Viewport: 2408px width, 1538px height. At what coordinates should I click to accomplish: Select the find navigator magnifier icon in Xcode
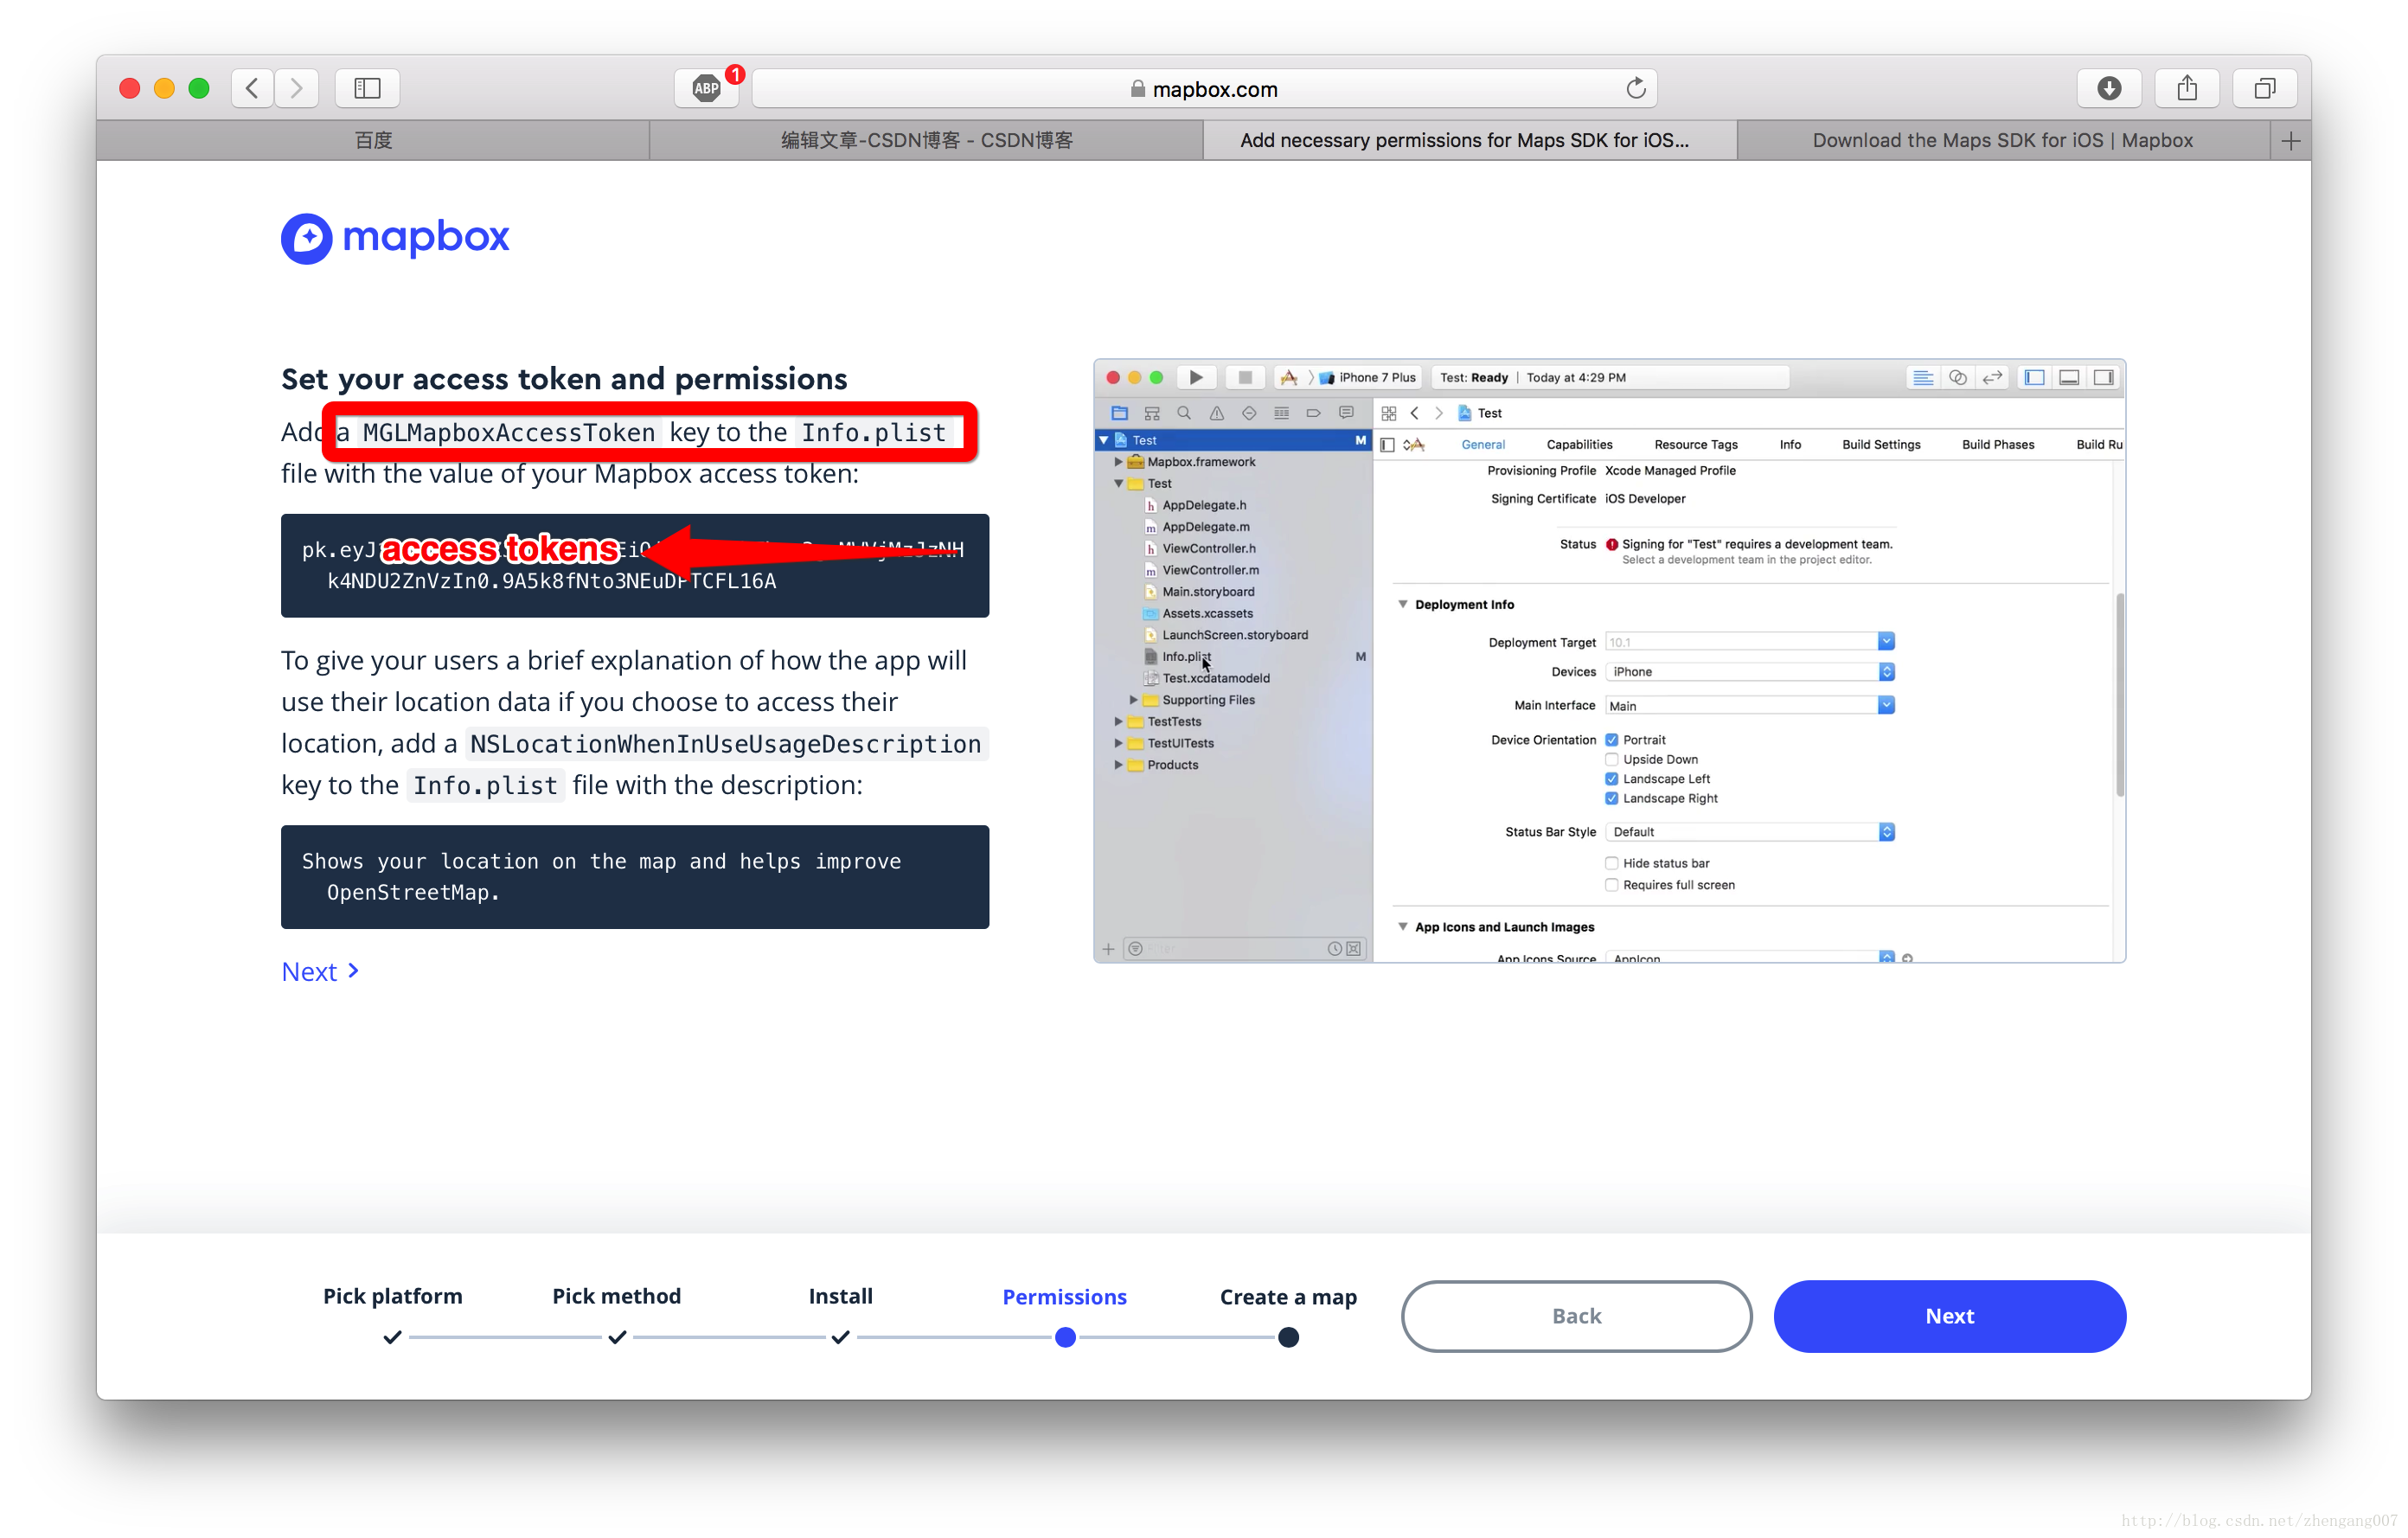pos(1184,413)
